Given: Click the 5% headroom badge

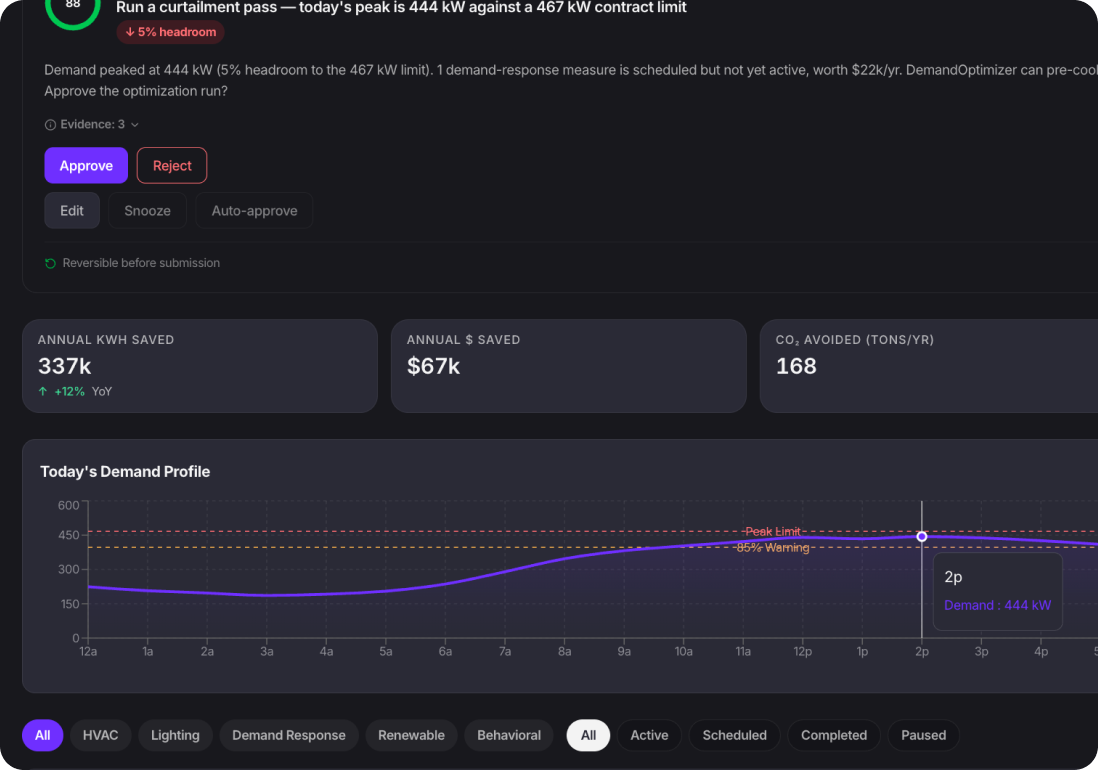Looking at the screenshot, I should coord(170,32).
